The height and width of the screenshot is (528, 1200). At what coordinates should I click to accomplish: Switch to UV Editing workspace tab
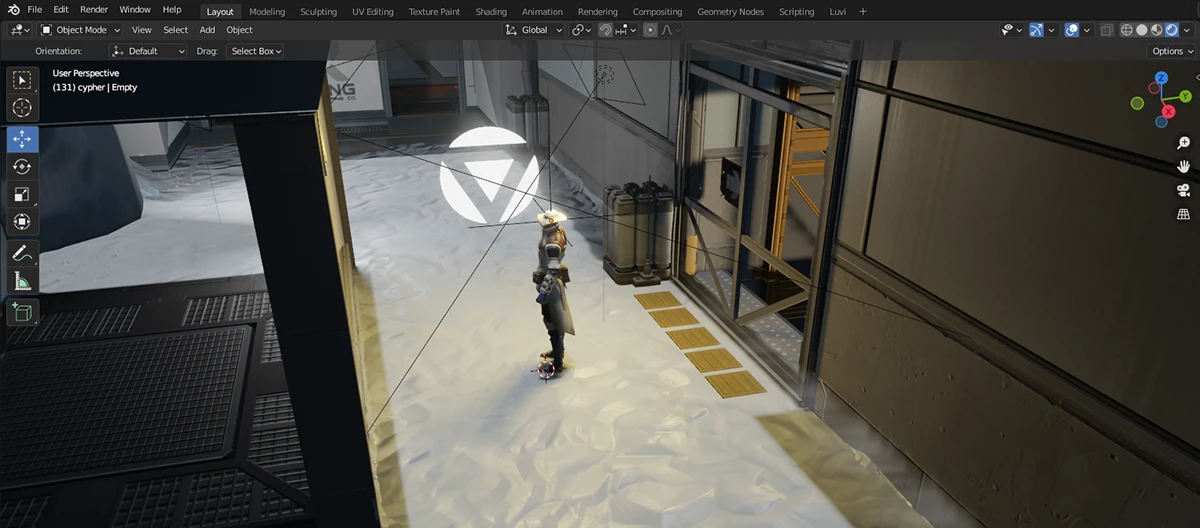pyautogui.click(x=373, y=12)
